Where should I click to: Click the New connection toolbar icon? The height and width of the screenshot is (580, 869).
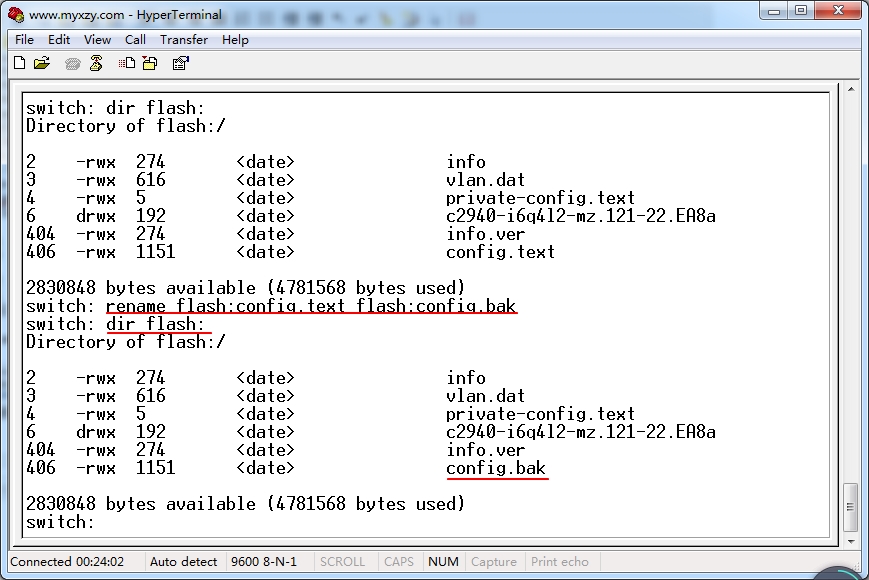(x=19, y=63)
